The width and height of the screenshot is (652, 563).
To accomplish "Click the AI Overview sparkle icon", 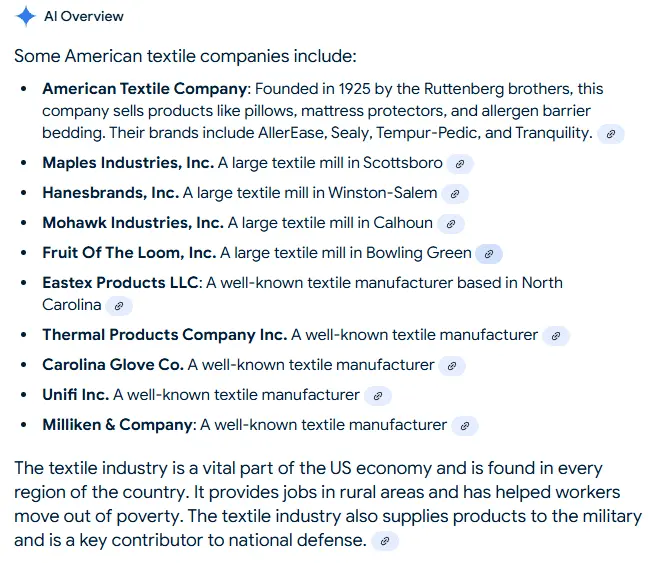I will (x=26, y=18).
